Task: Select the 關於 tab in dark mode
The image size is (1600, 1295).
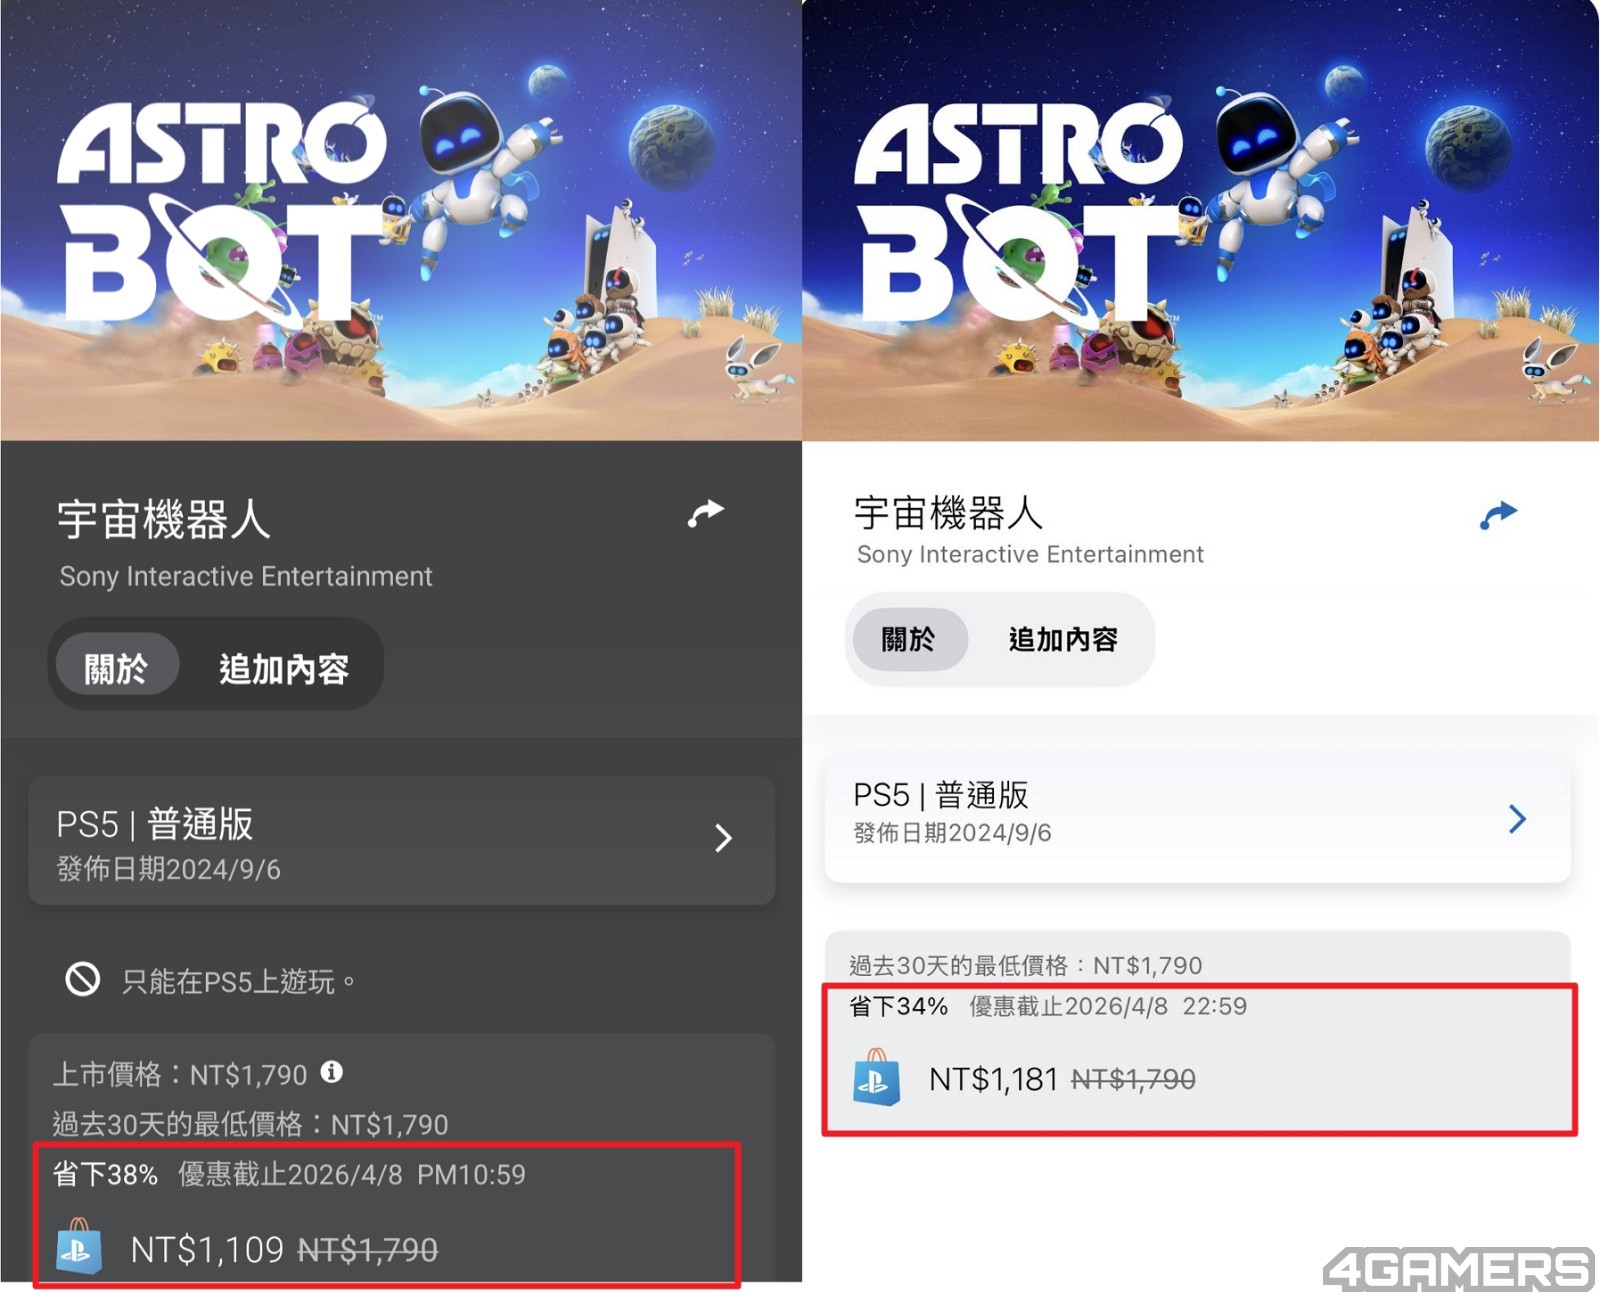Action: pos(117,668)
